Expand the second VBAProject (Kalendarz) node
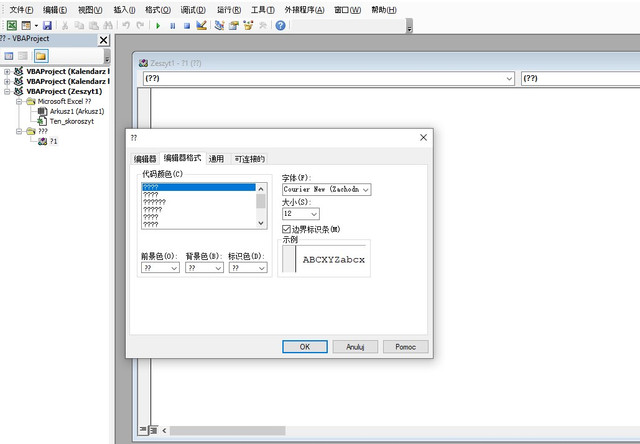This screenshot has width=640, height=444. tap(7, 82)
